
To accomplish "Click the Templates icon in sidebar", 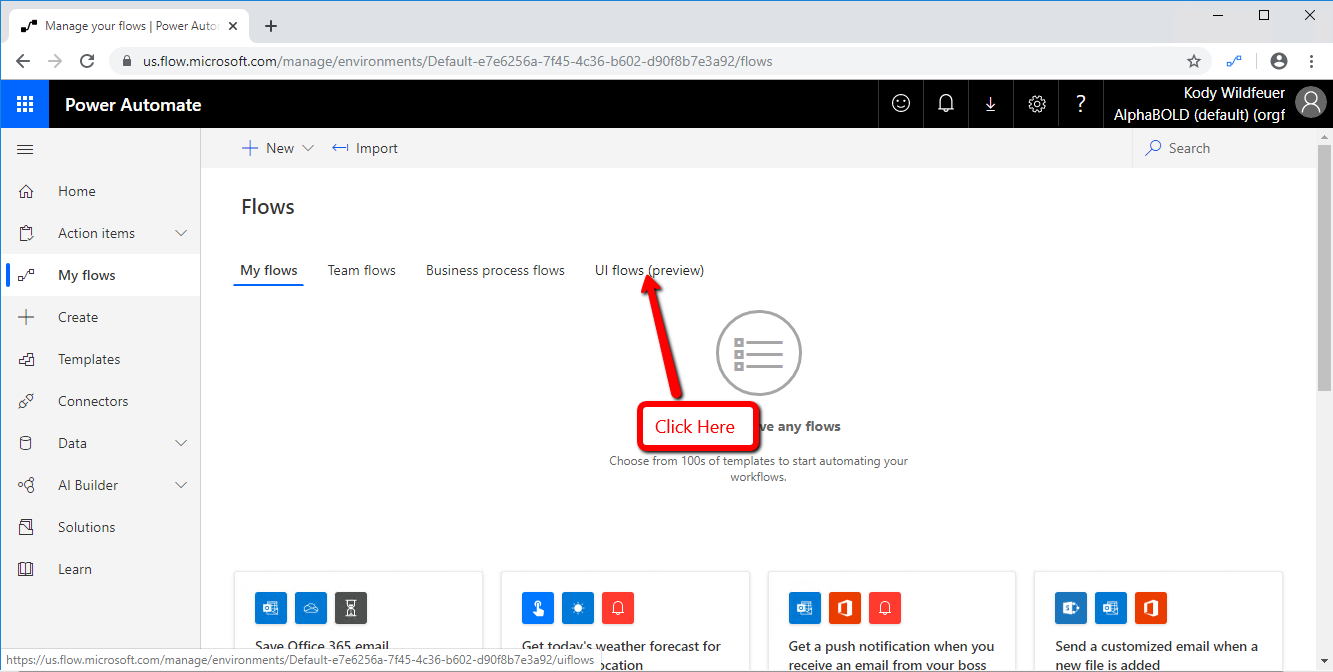I will coord(26,359).
